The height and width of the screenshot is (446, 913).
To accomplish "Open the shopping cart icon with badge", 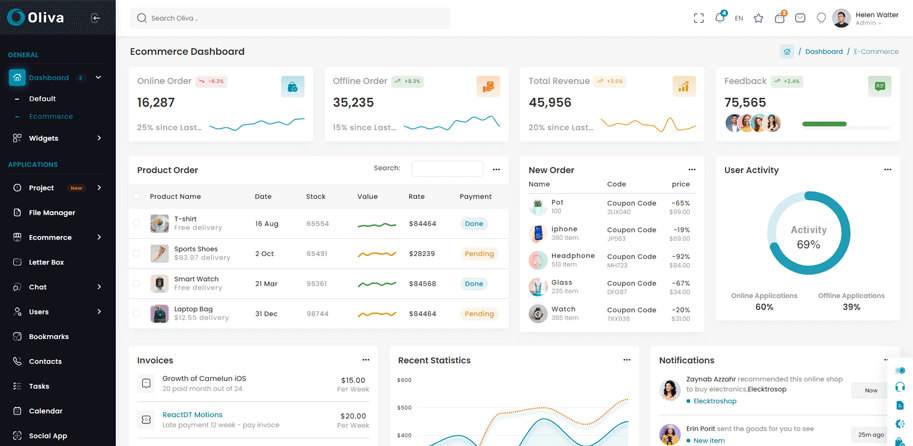I will click(x=780, y=18).
